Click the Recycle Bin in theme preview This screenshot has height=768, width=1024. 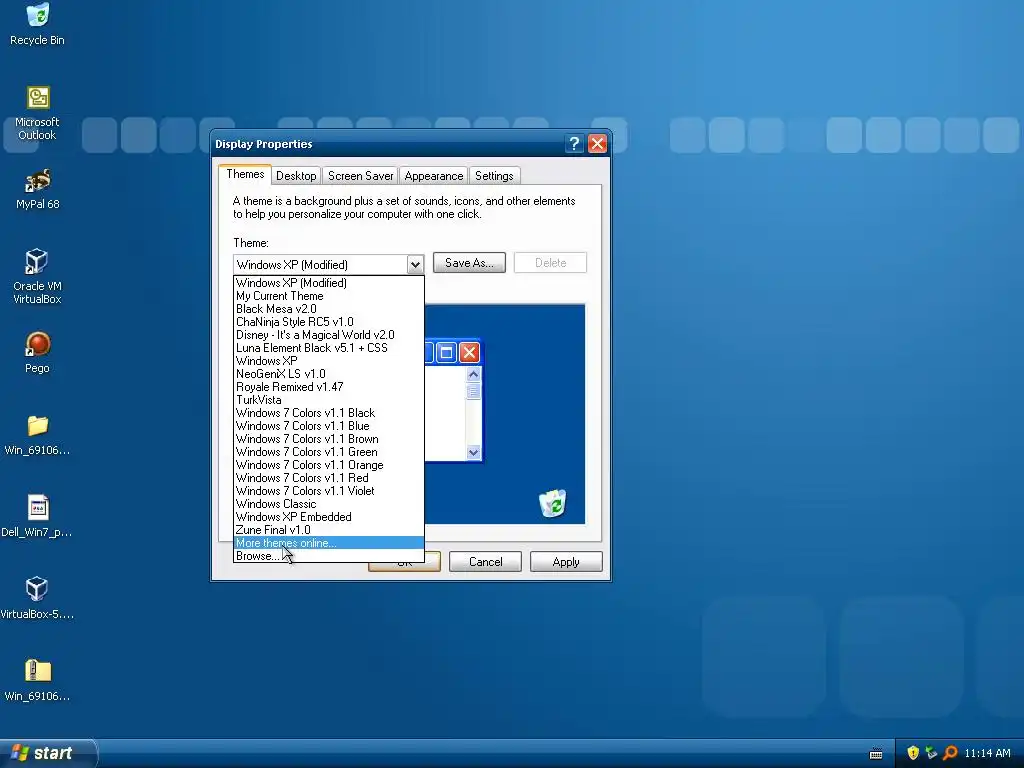tap(552, 504)
